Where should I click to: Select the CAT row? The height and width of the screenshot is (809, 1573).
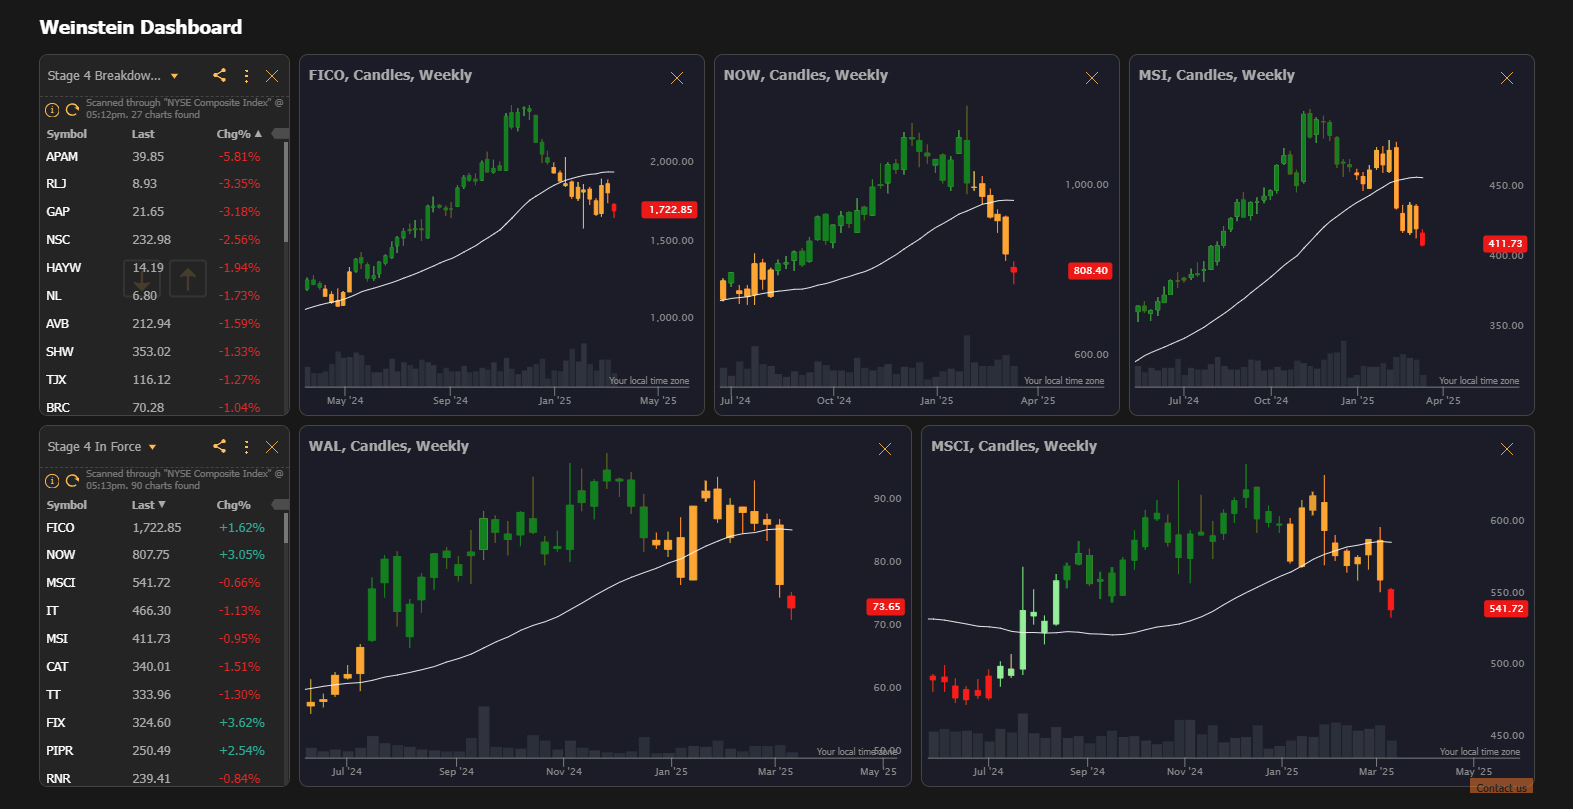click(x=160, y=667)
